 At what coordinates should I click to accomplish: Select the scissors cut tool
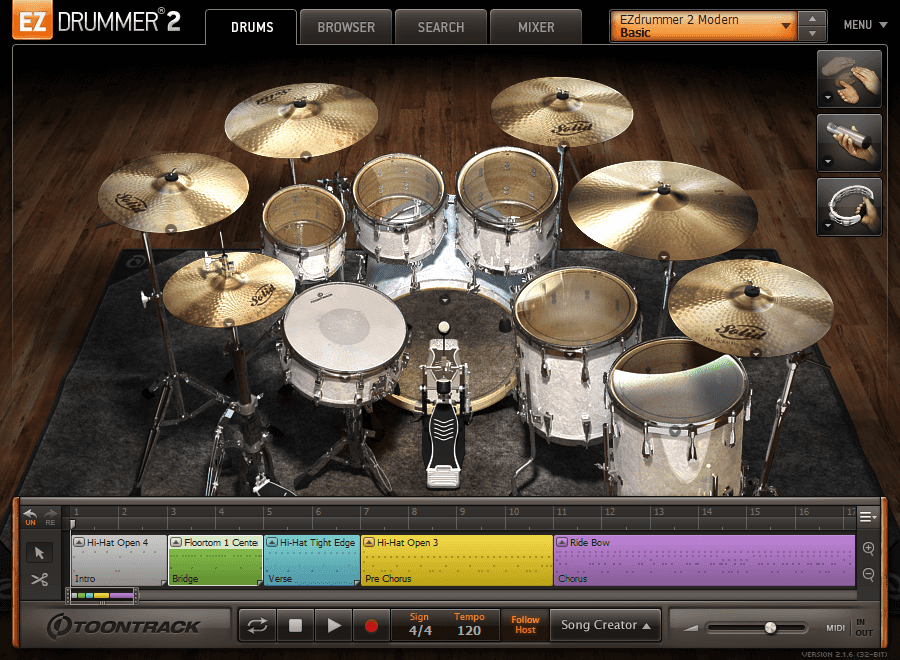[x=39, y=580]
